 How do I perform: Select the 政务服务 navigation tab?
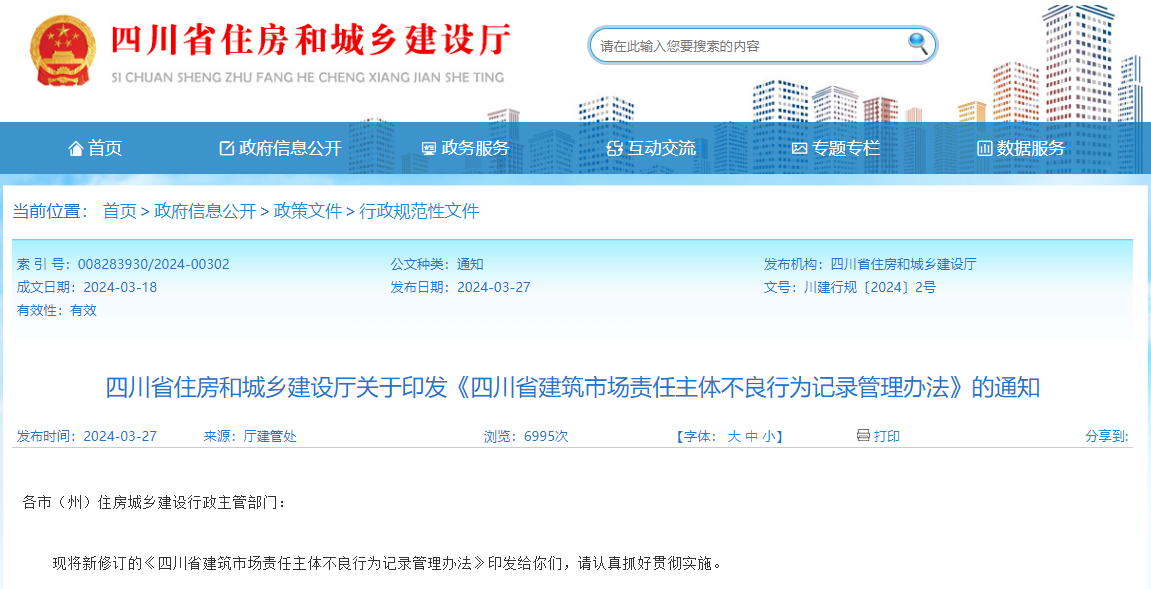click(470, 147)
